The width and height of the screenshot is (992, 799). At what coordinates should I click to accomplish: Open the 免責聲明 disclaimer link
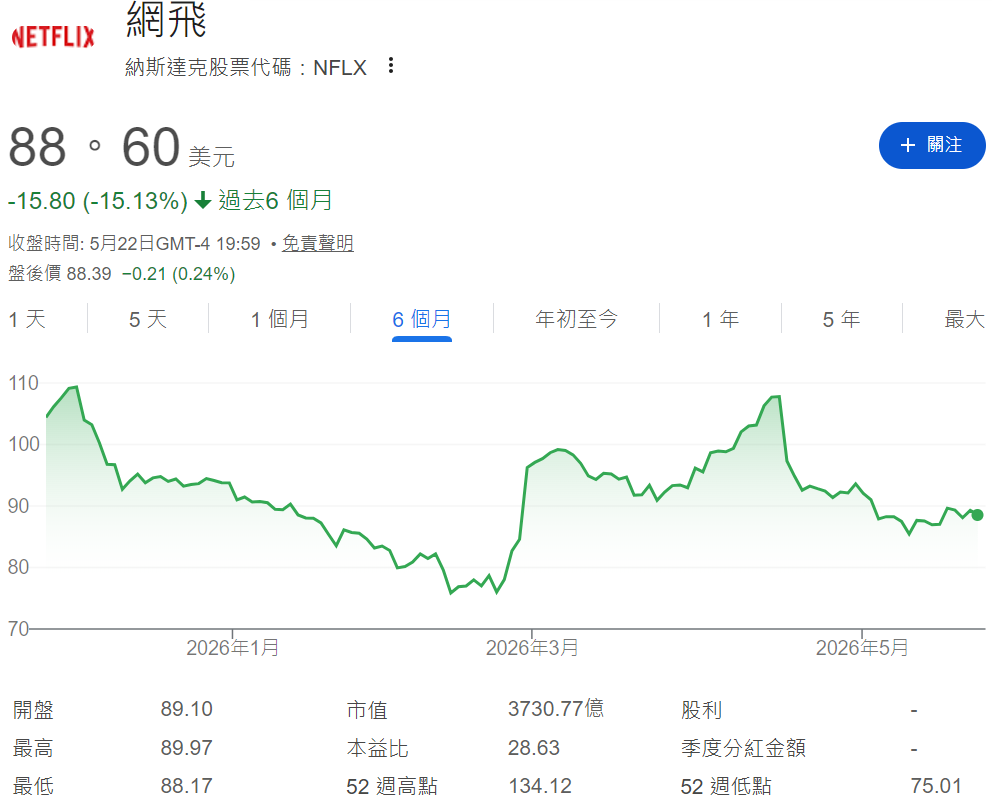point(318,244)
